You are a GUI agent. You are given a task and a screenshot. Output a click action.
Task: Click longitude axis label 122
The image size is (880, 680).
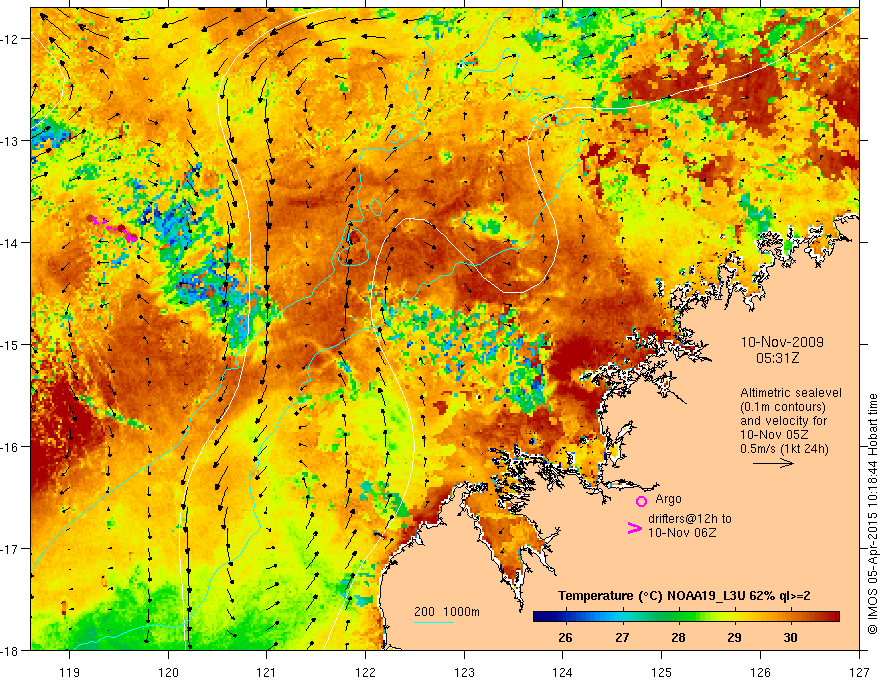[x=365, y=672]
